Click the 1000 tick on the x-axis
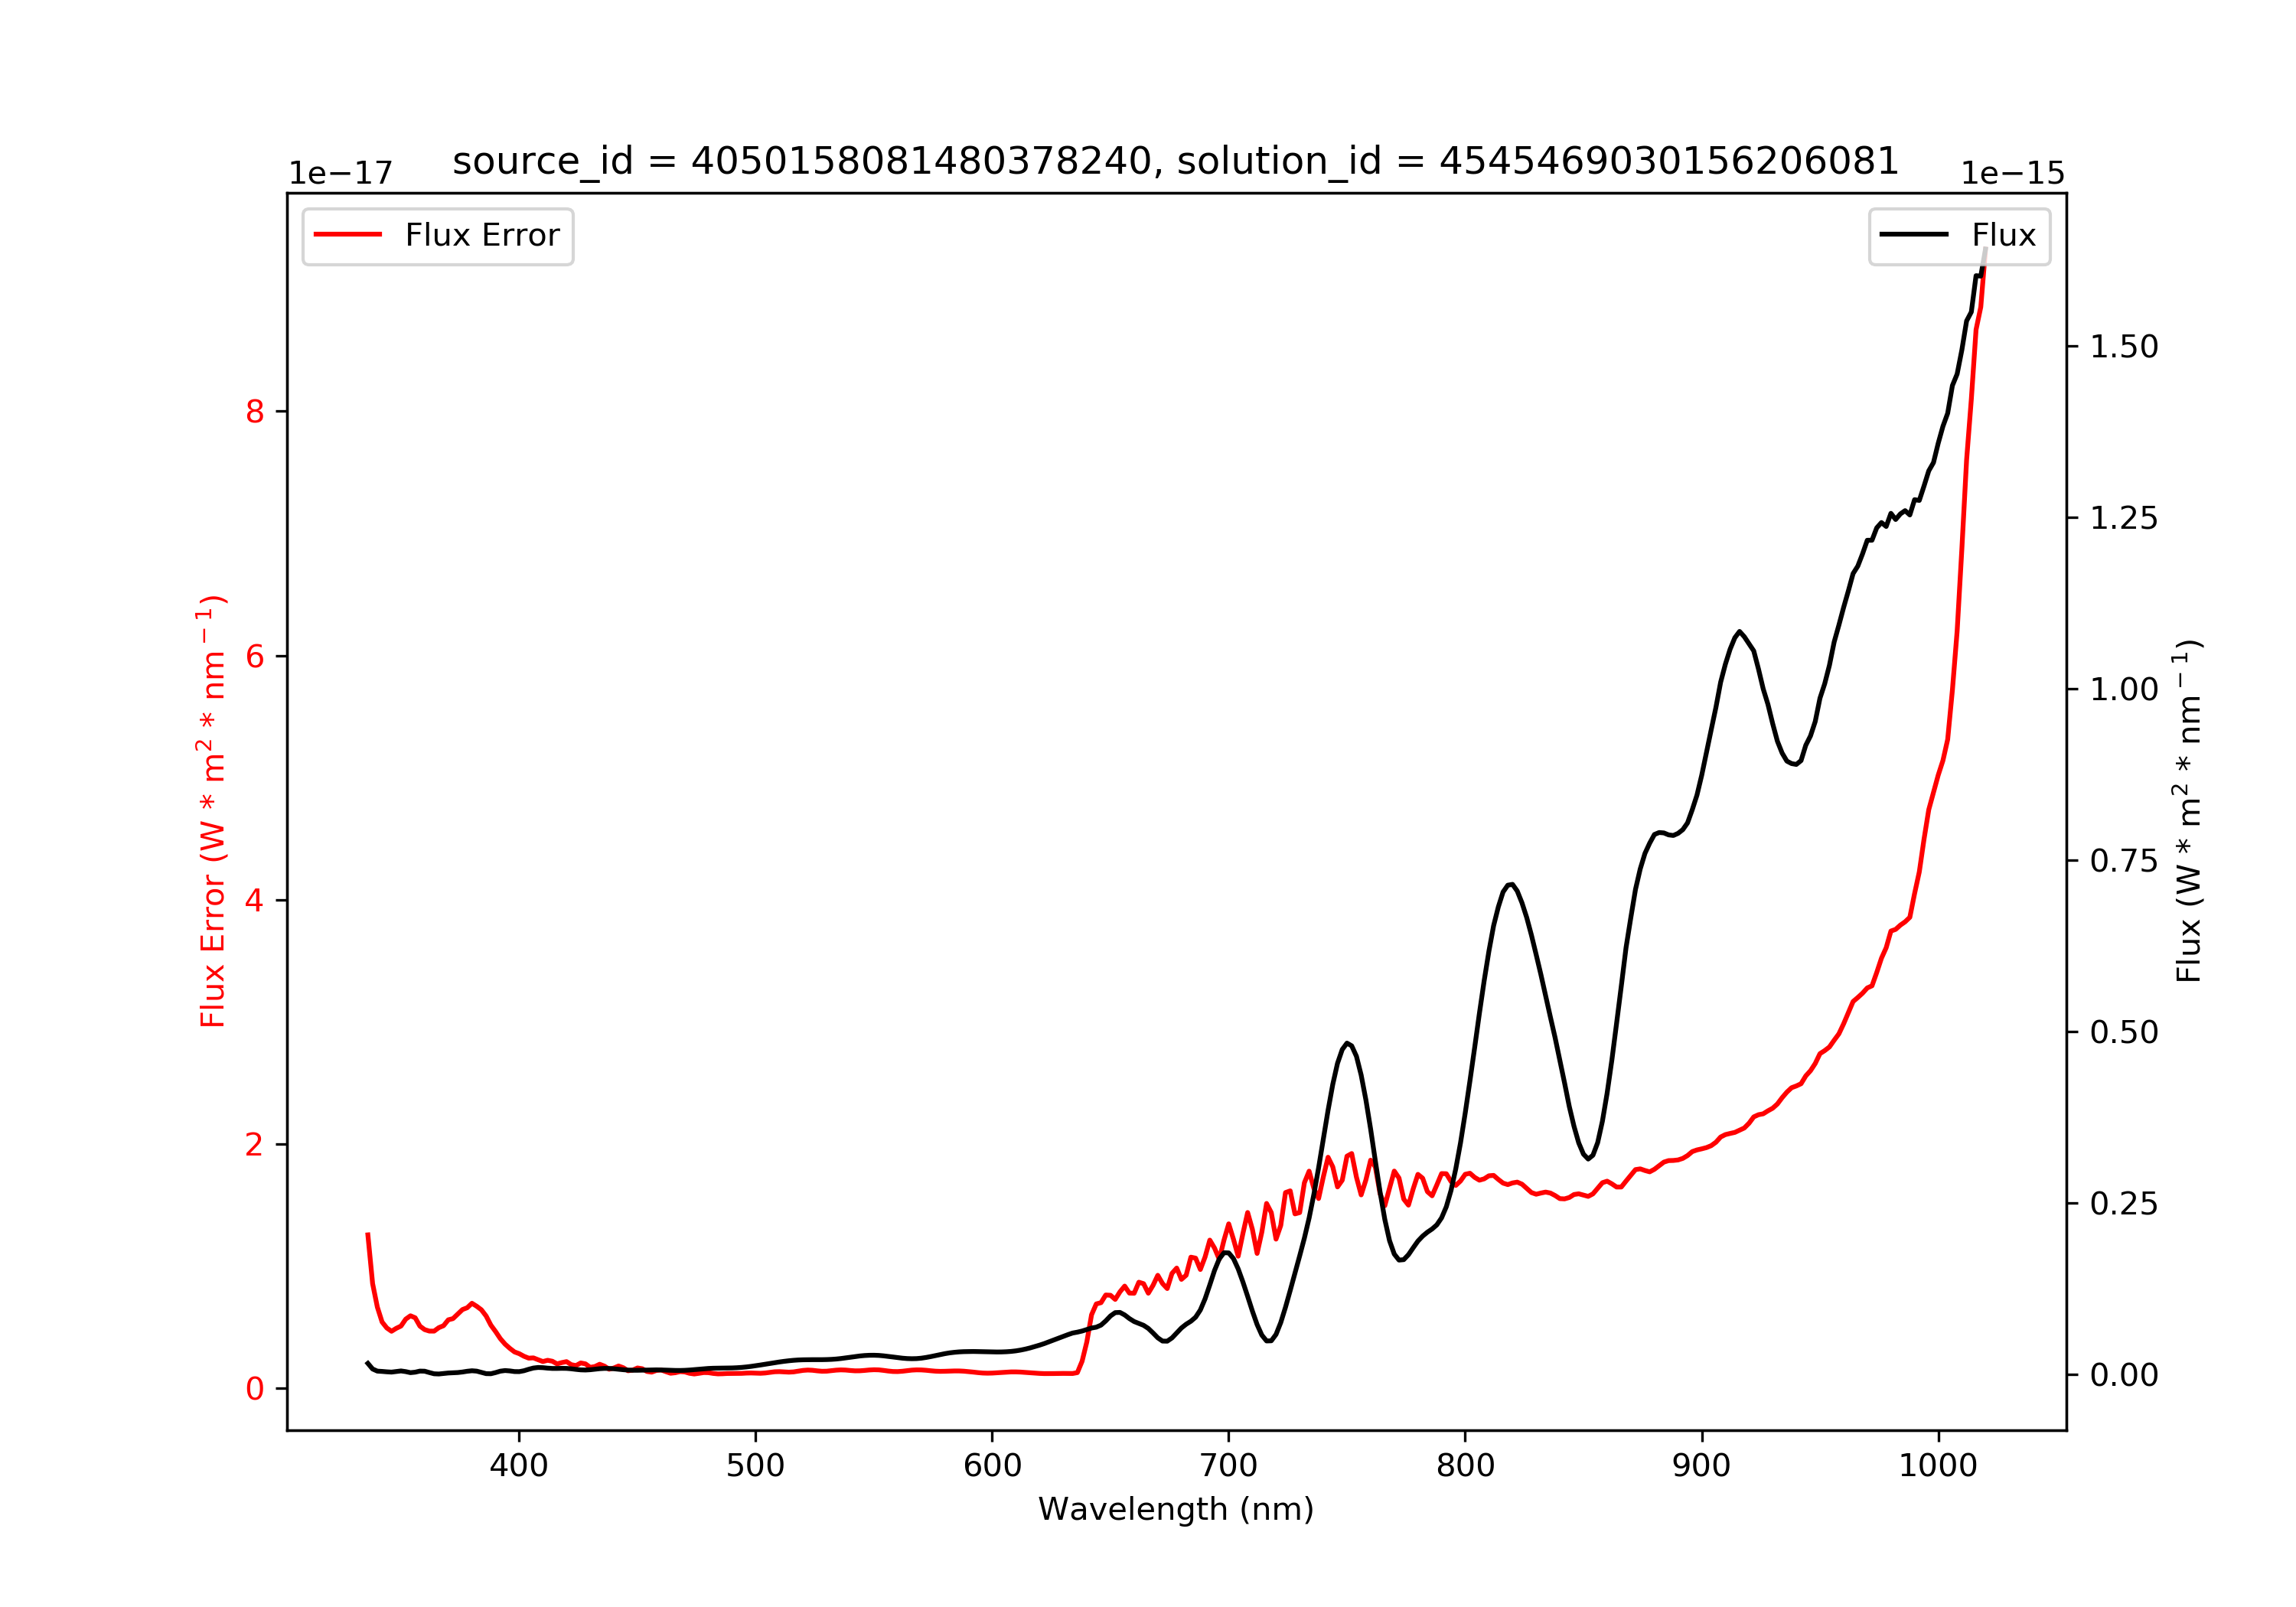The width and height of the screenshot is (2296, 1607). tap(1937, 1466)
